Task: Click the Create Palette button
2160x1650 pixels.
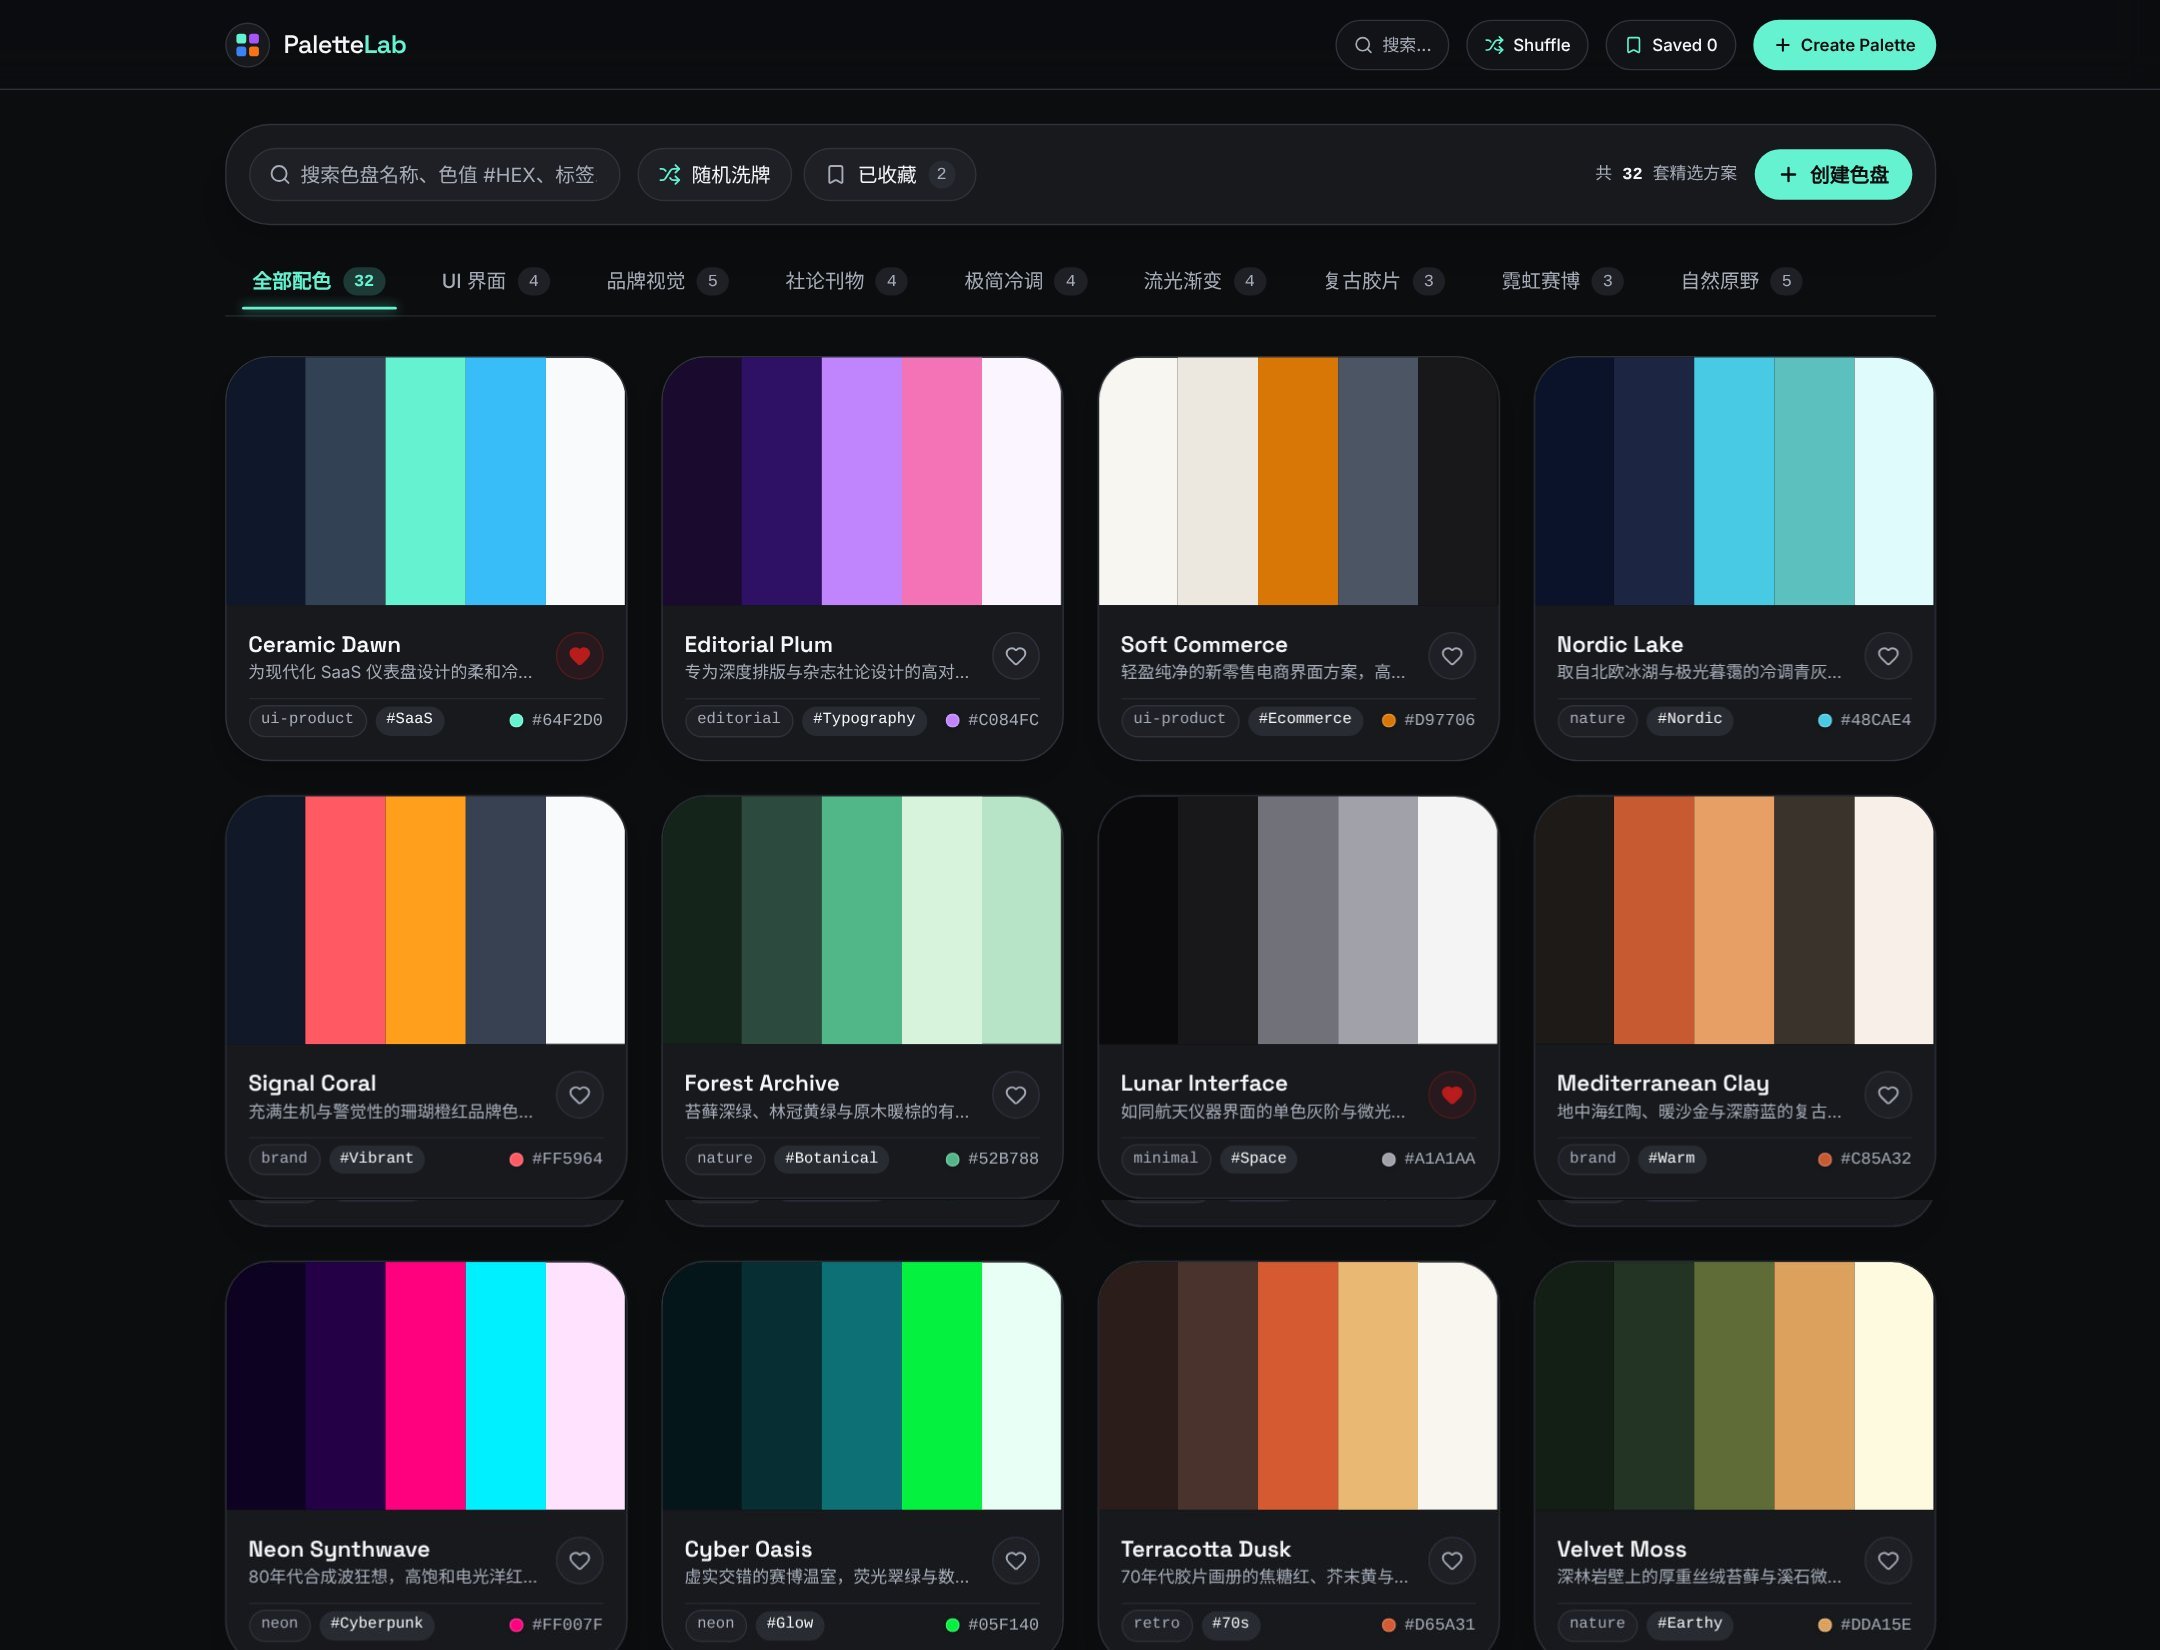Action: coord(1844,45)
